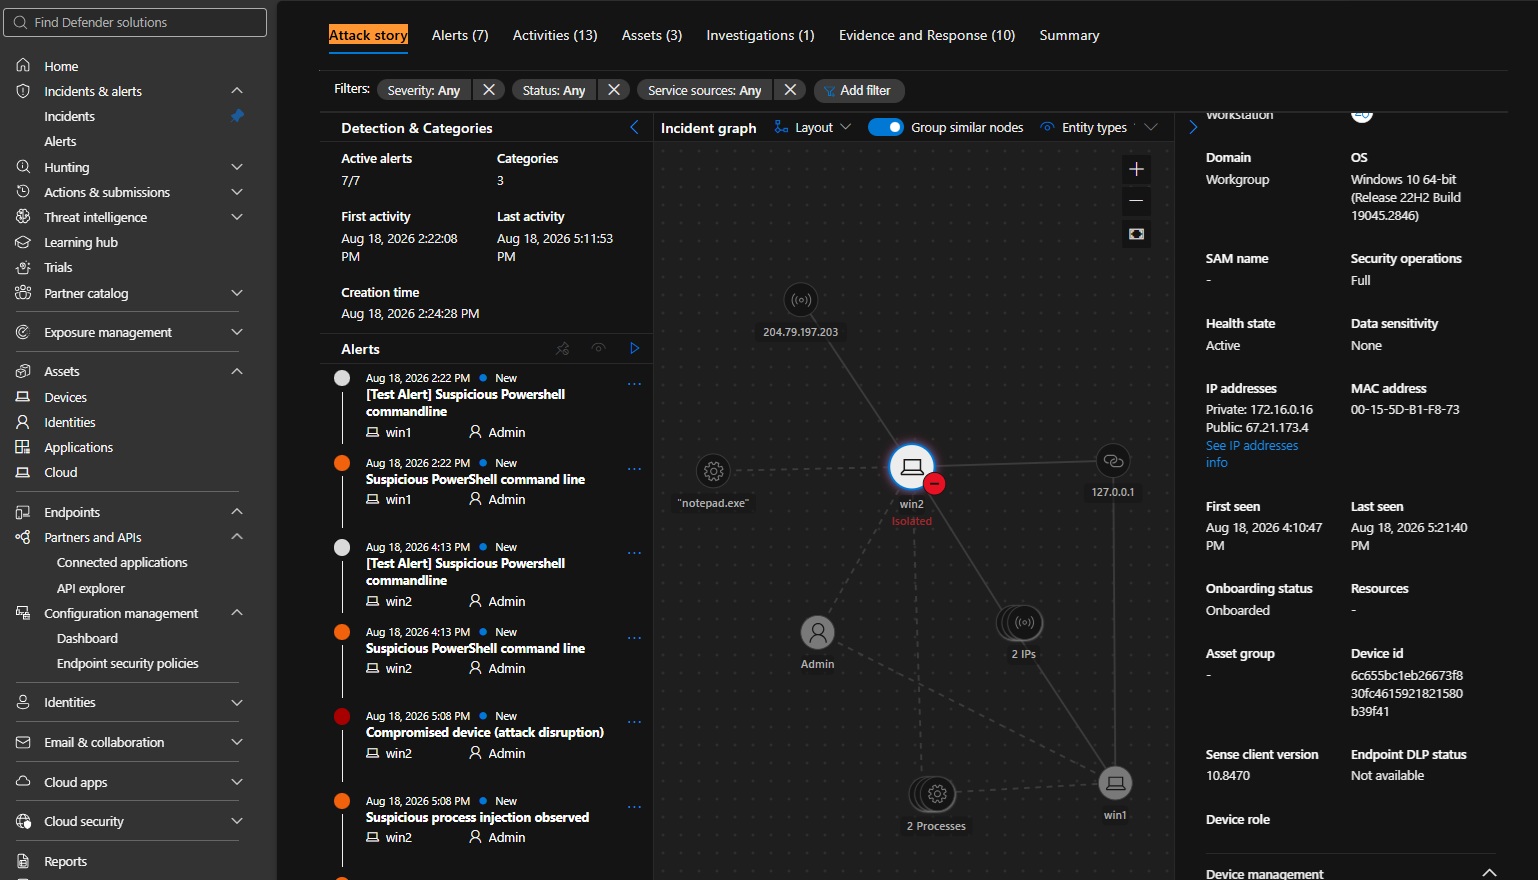Select the 204.79.197.203 IP node

pyautogui.click(x=800, y=299)
